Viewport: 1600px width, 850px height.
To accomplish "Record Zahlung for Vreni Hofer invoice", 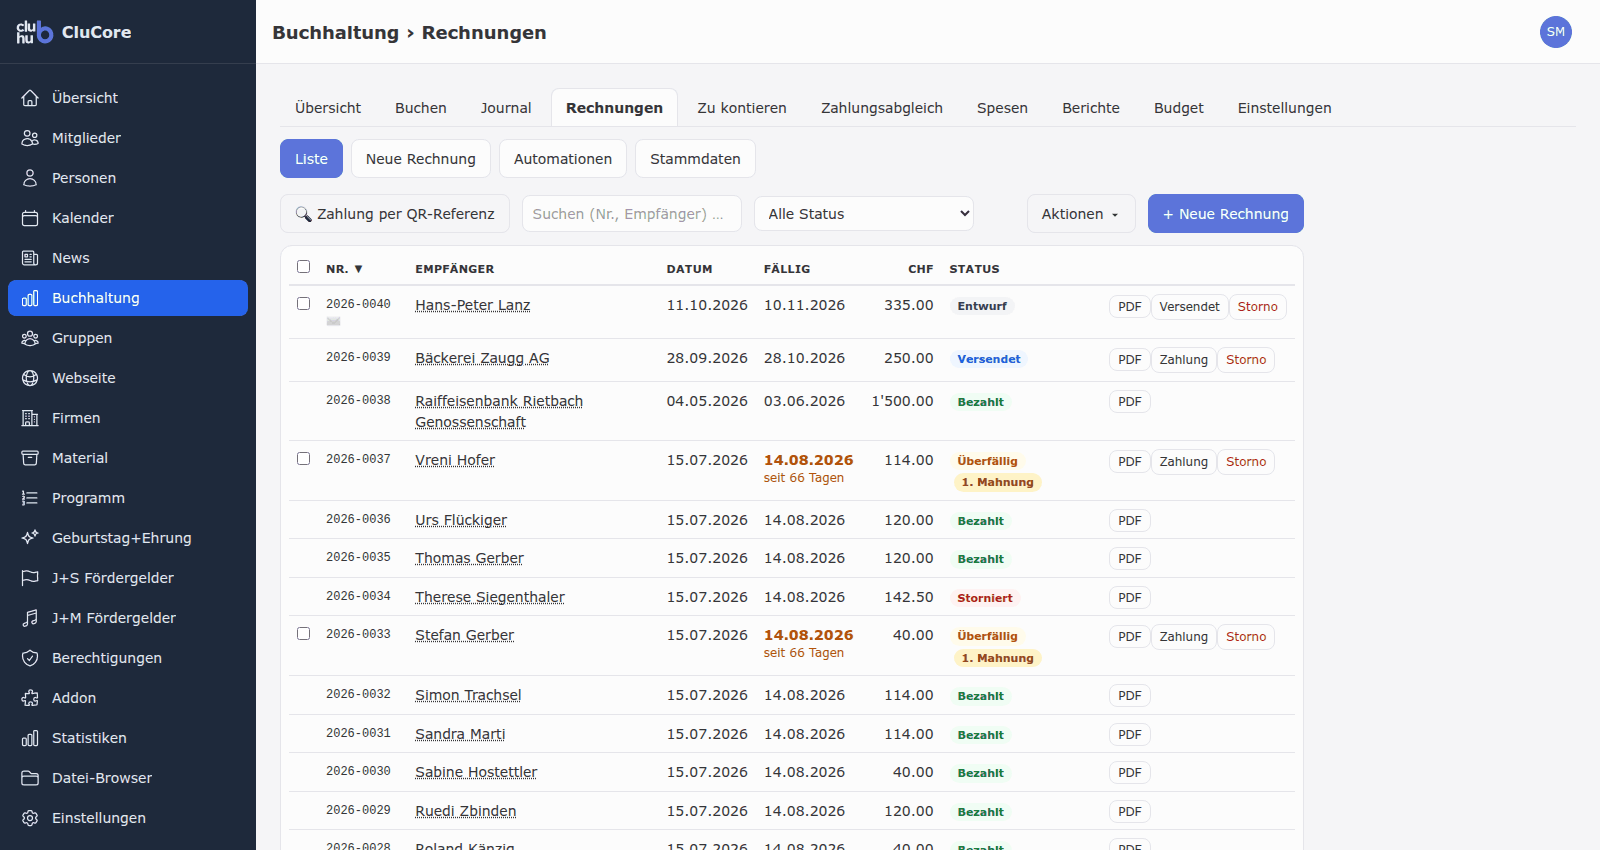I will tap(1183, 462).
